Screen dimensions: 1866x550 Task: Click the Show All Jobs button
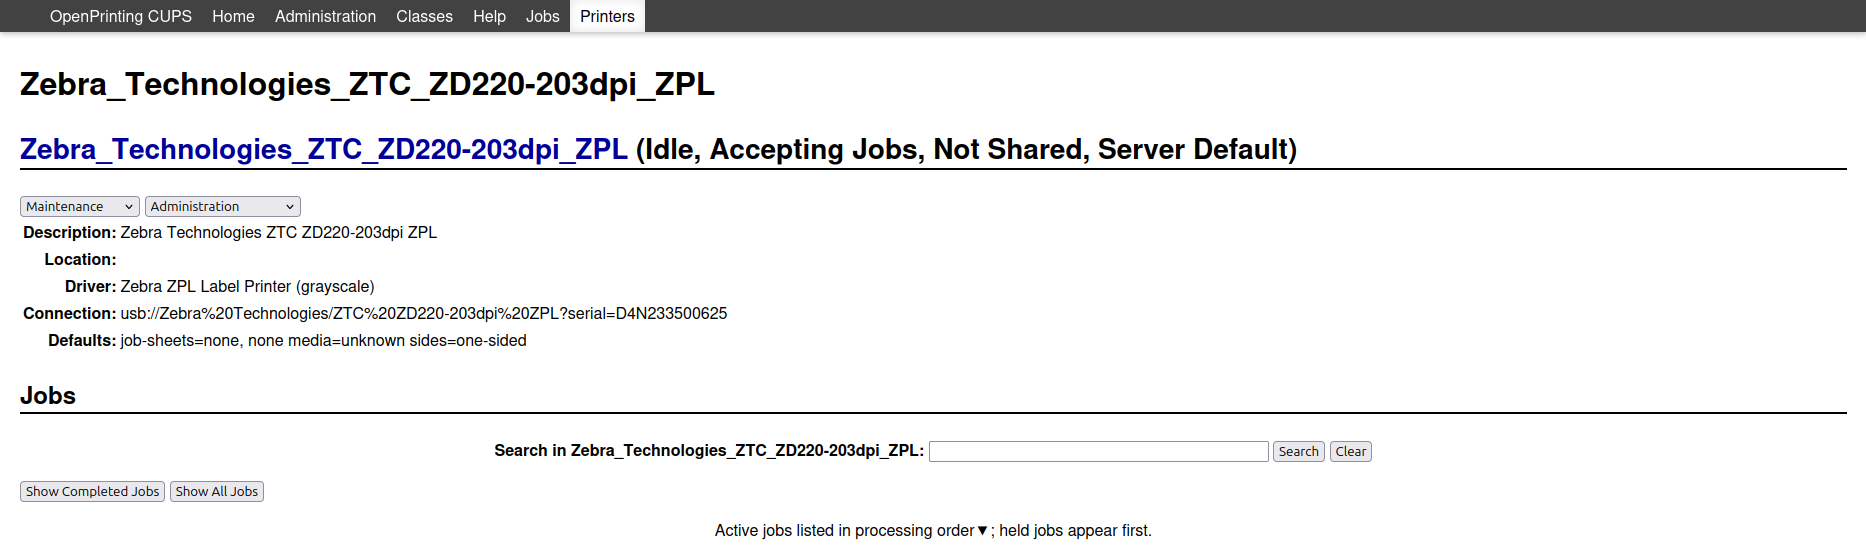[217, 492]
